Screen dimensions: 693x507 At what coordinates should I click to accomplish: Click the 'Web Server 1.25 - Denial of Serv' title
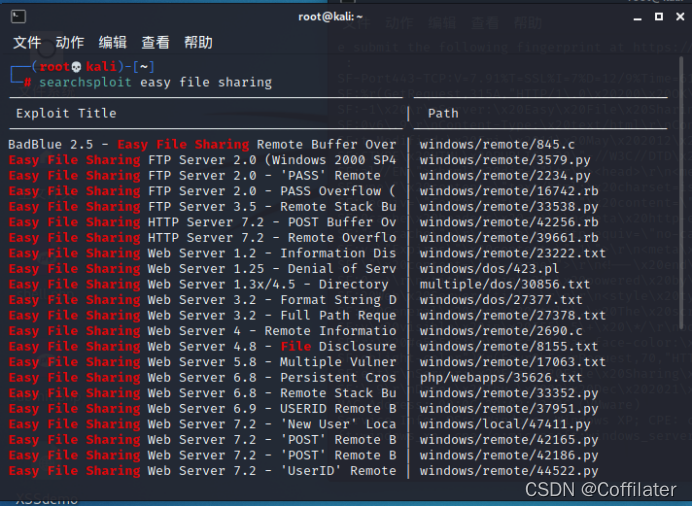pos(272,269)
